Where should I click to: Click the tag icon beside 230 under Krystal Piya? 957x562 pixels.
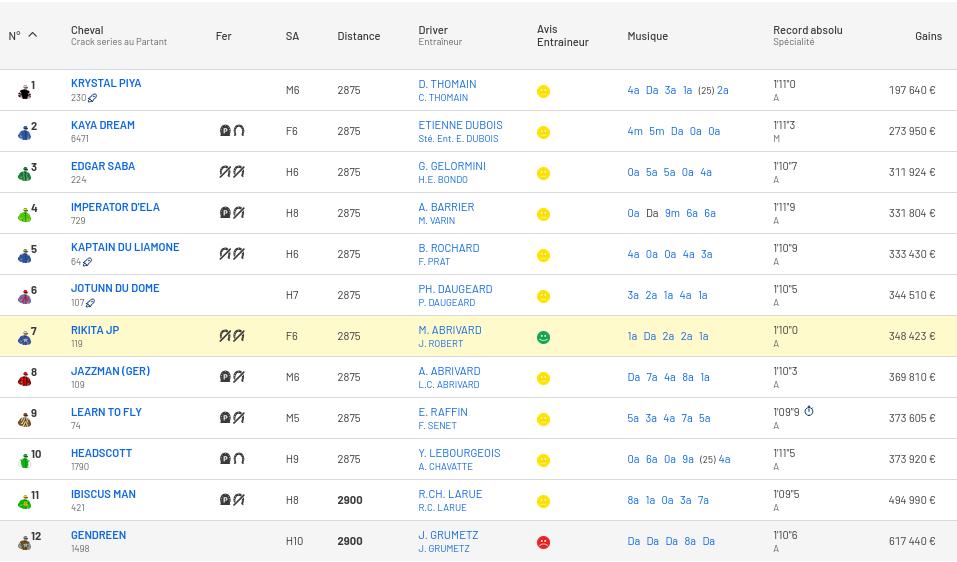pyautogui.click(x=92, y=98)
